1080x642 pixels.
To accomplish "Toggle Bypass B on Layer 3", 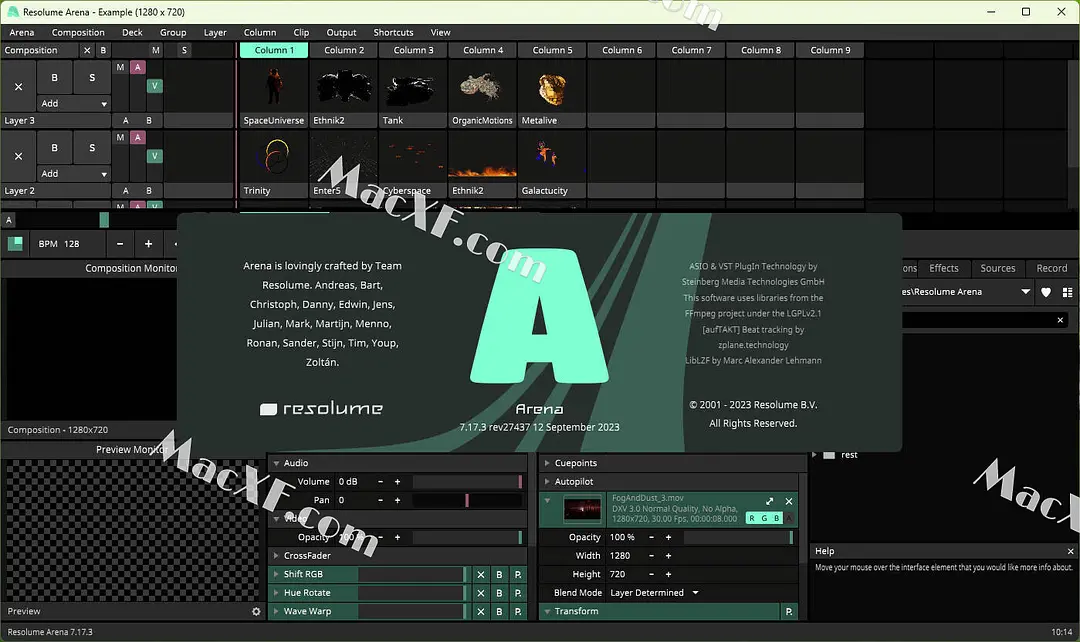I will [x=54, y=78].
